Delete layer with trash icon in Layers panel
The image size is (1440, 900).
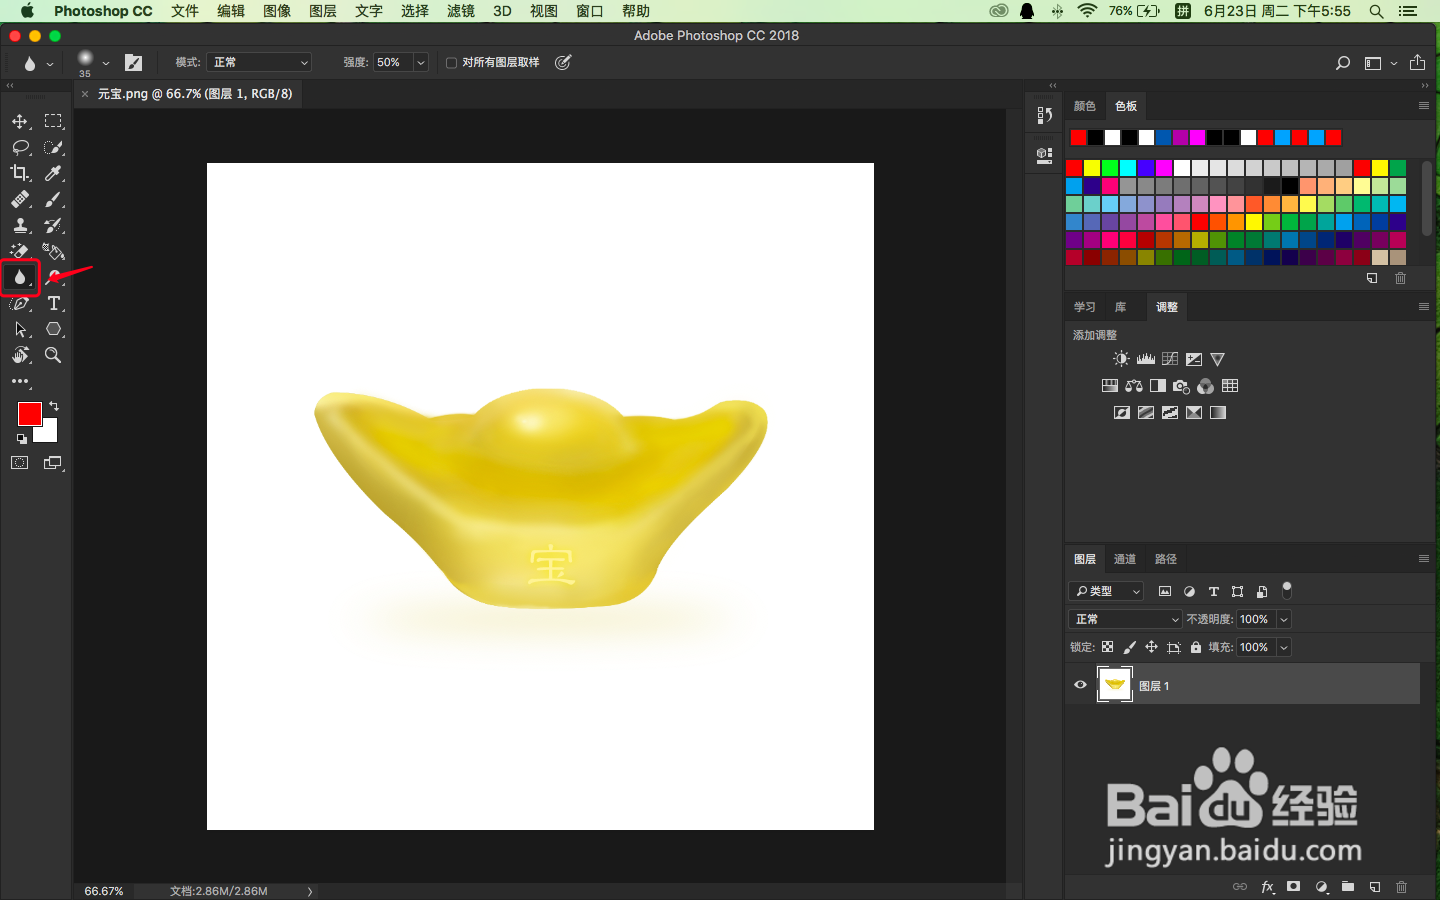1401,886
